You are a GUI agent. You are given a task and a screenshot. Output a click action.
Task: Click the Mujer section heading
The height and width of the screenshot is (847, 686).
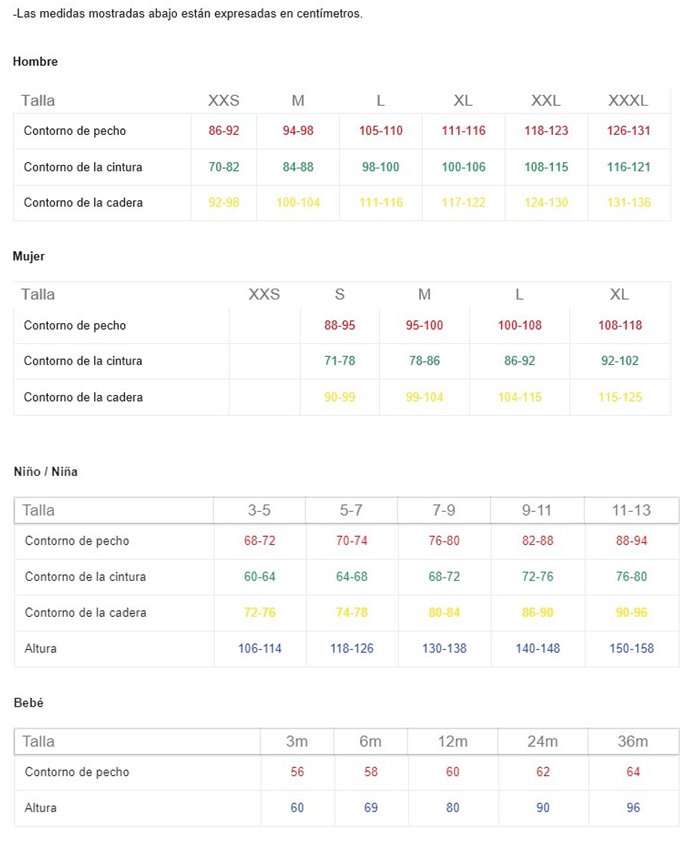[x=29, y=256]
